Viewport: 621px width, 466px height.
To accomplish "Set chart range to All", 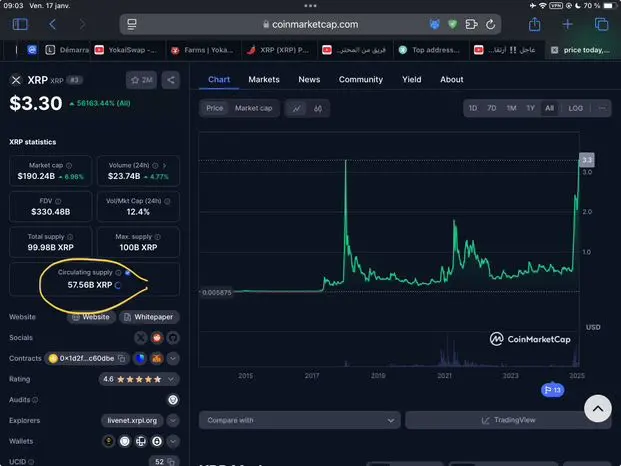I will tap(549, 108).
